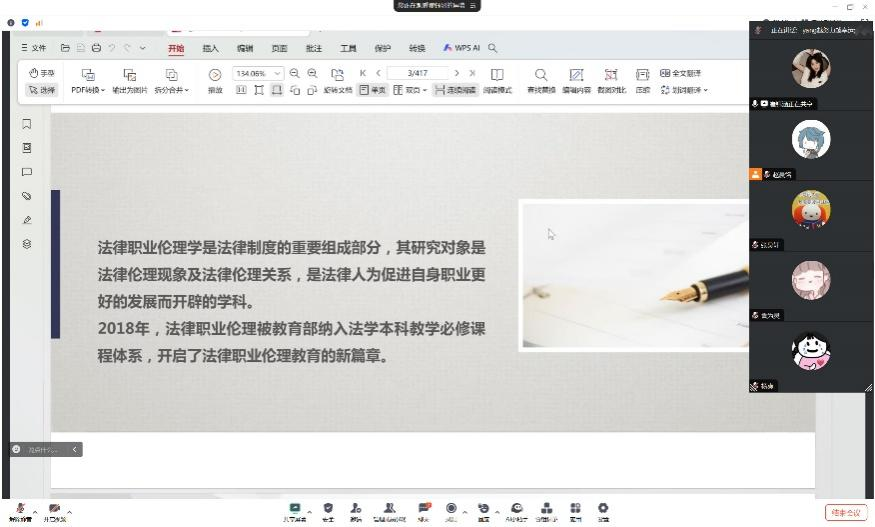Screen dimensions: 875x527
Task: Switch to 手型 hand mode
Action: coord(42,73)
